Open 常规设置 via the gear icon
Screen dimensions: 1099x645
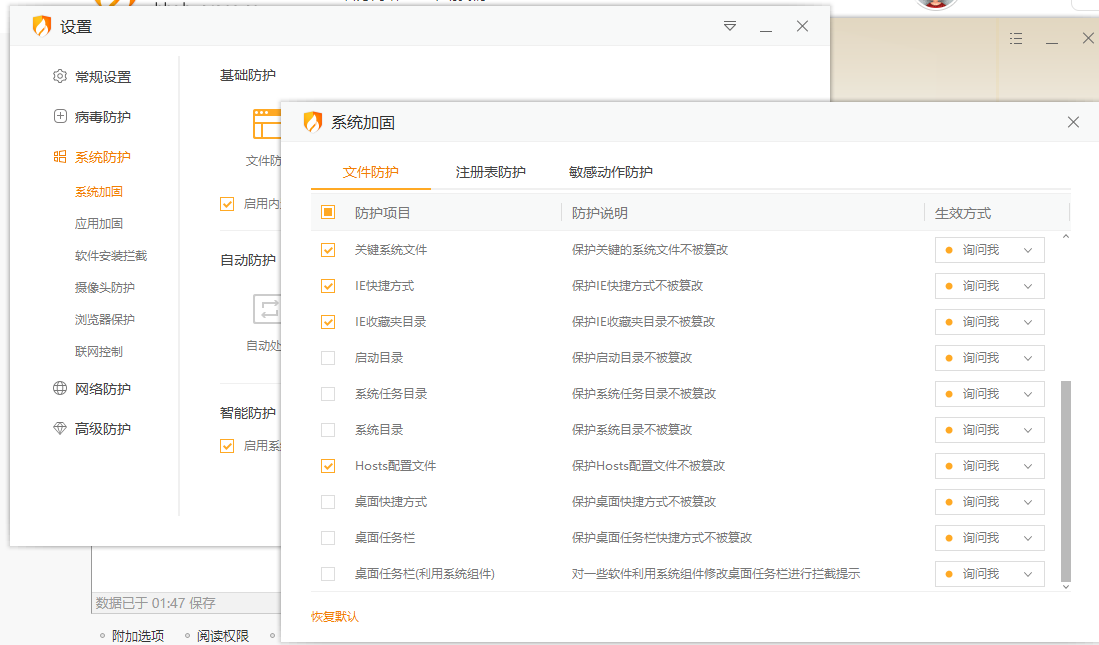pos(60,76)
